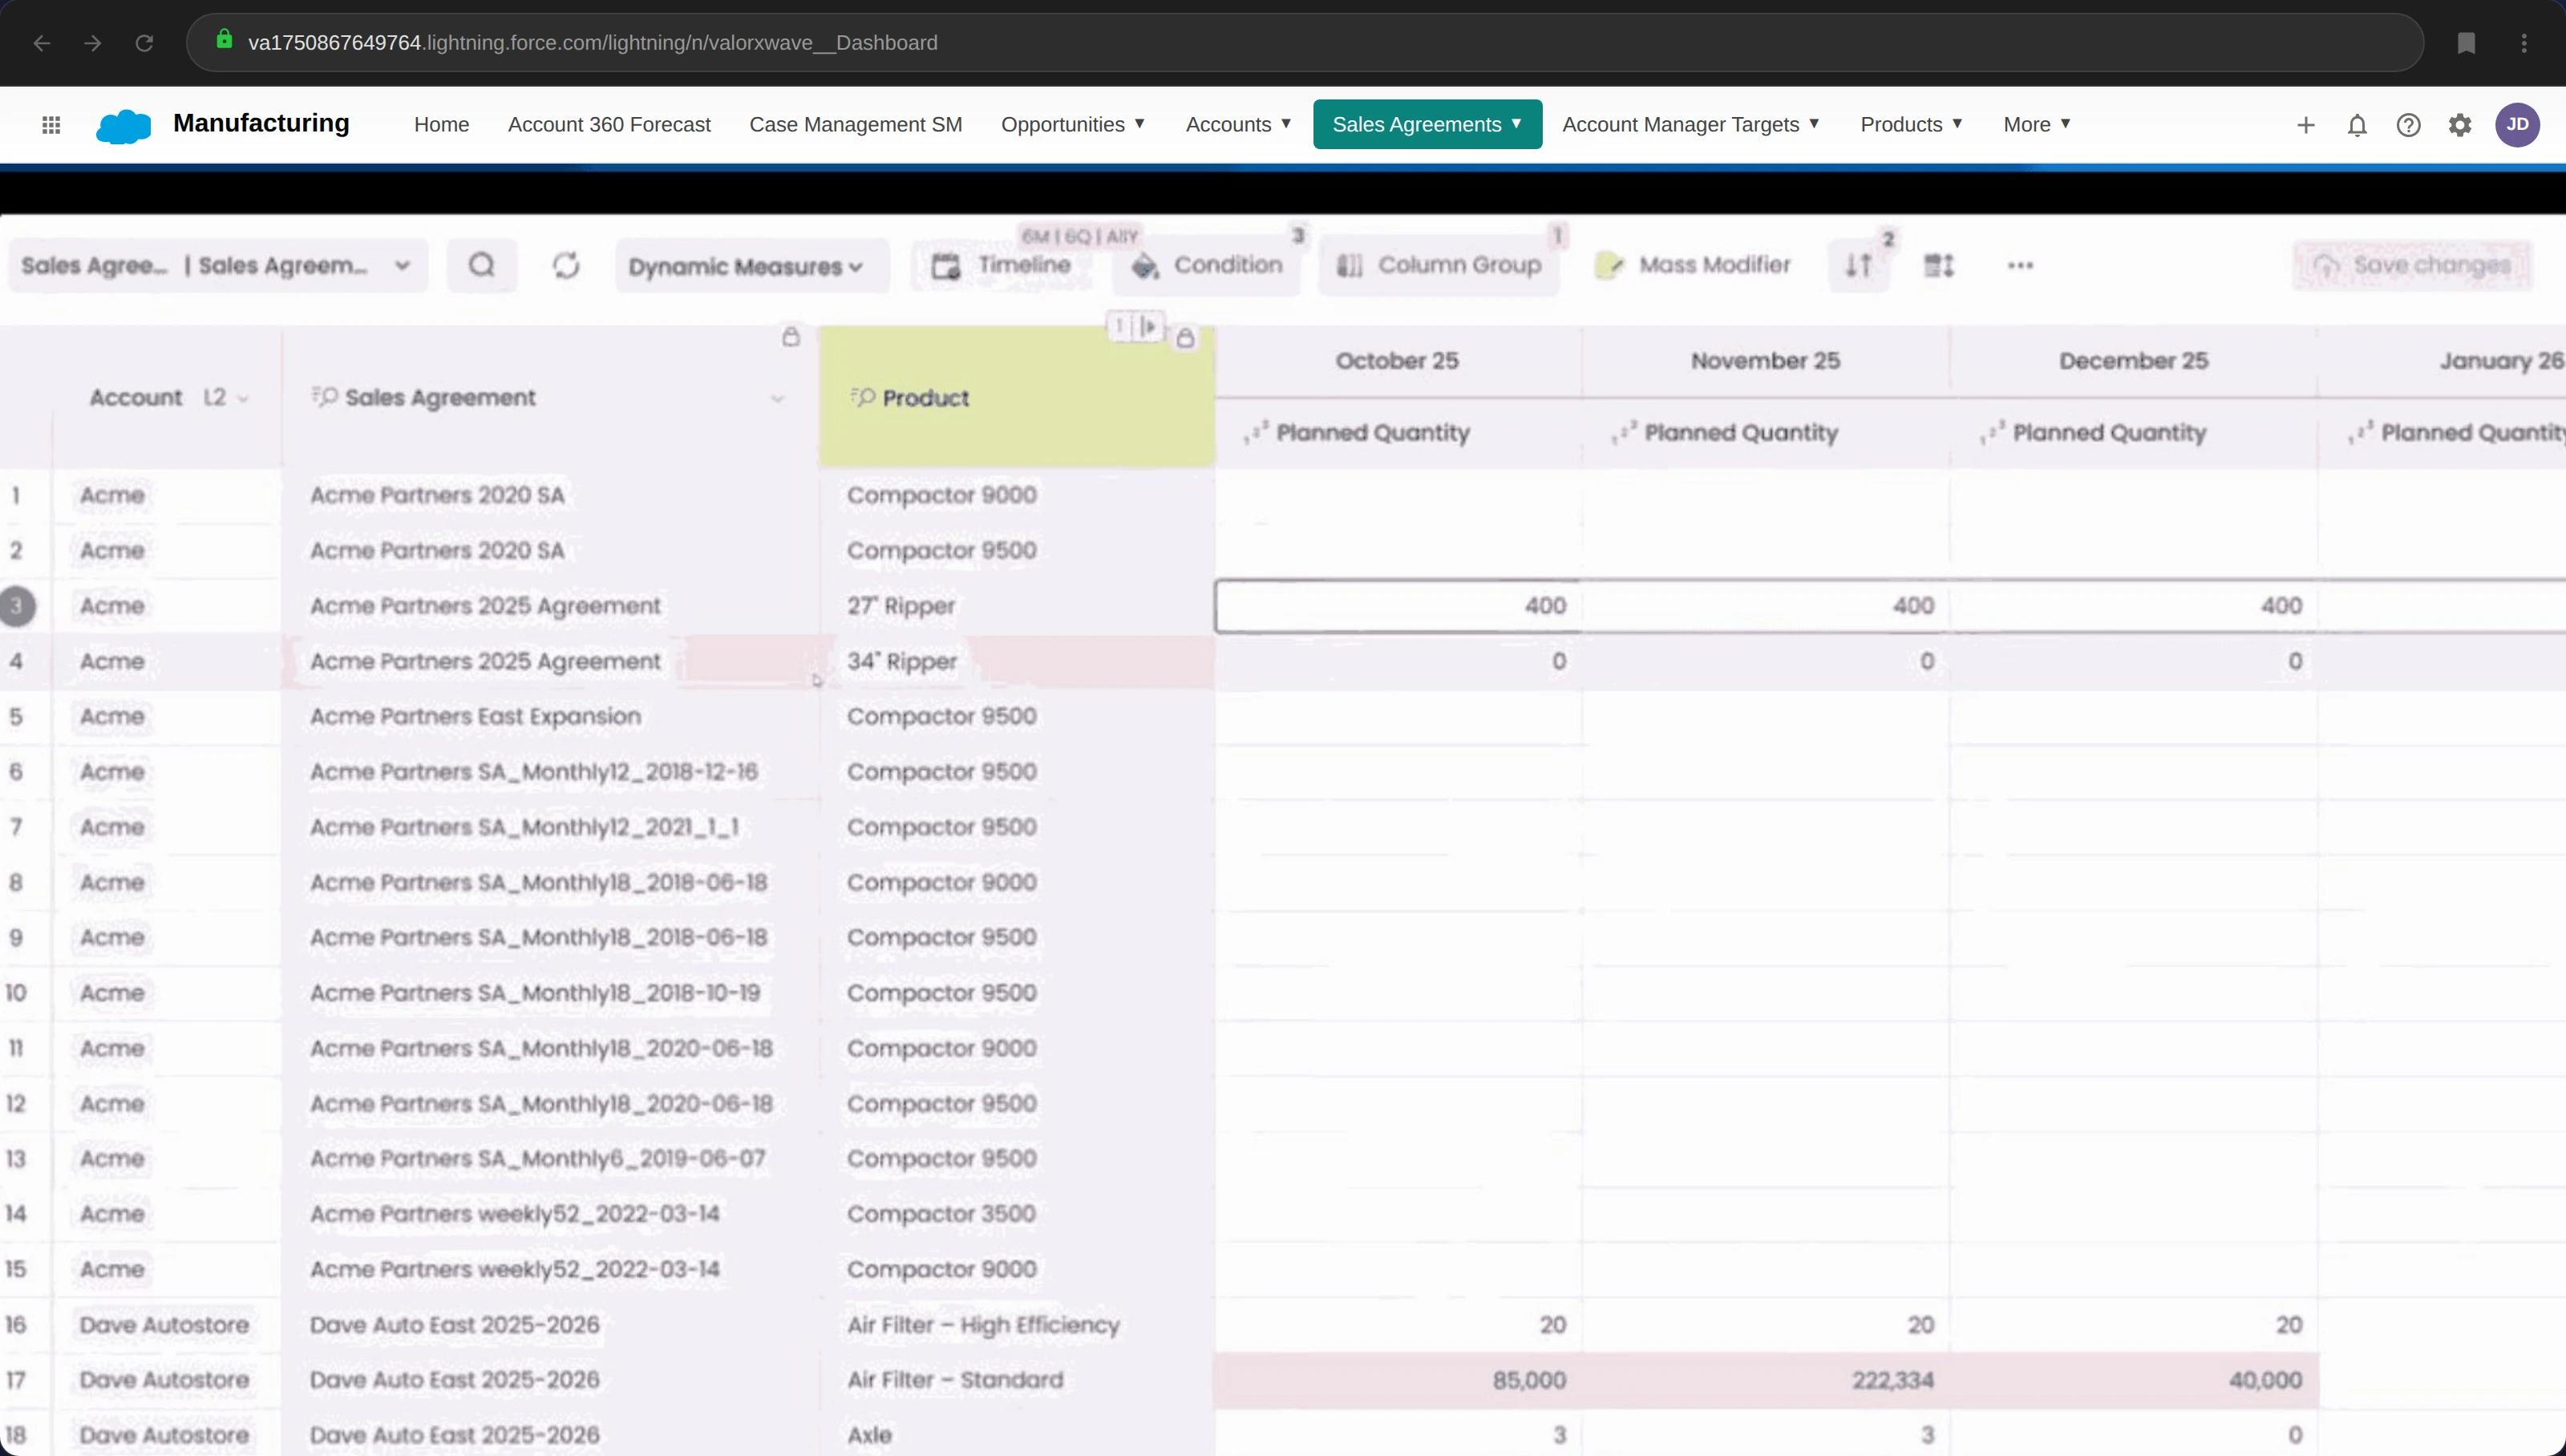
Task: Open the Case Management SM tab
Action: 856,124
